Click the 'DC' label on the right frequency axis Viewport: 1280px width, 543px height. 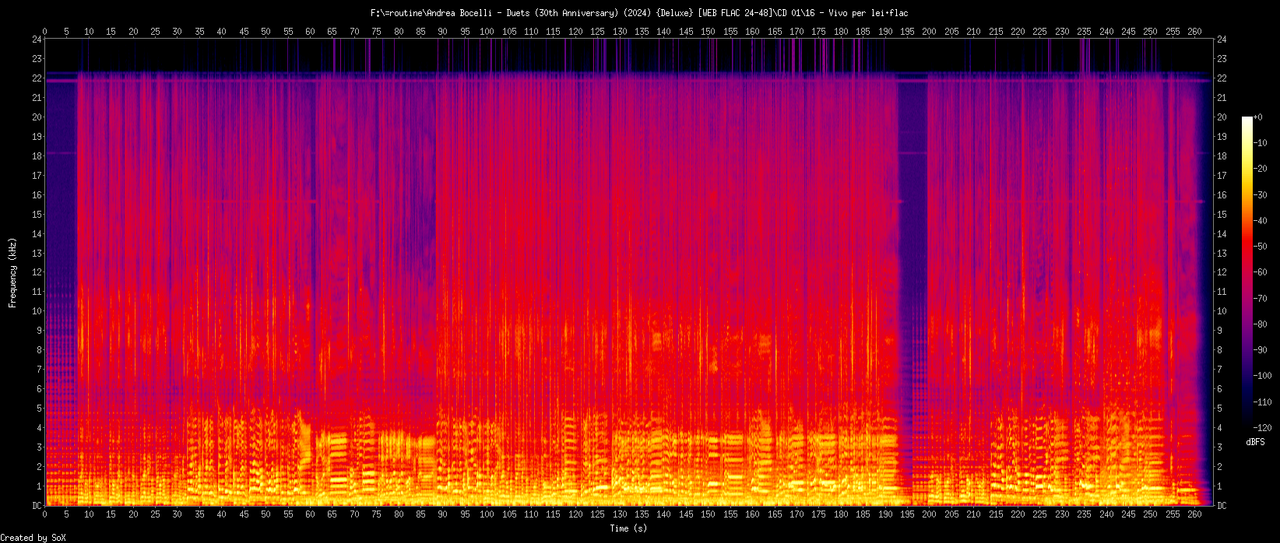[1222, 505]
